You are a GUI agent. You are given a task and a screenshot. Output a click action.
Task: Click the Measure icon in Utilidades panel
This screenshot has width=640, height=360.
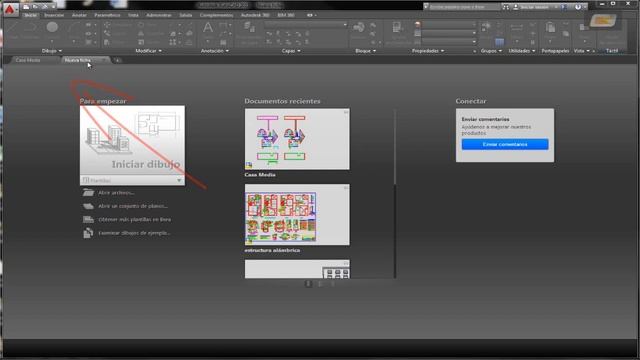tap(517, 28)
